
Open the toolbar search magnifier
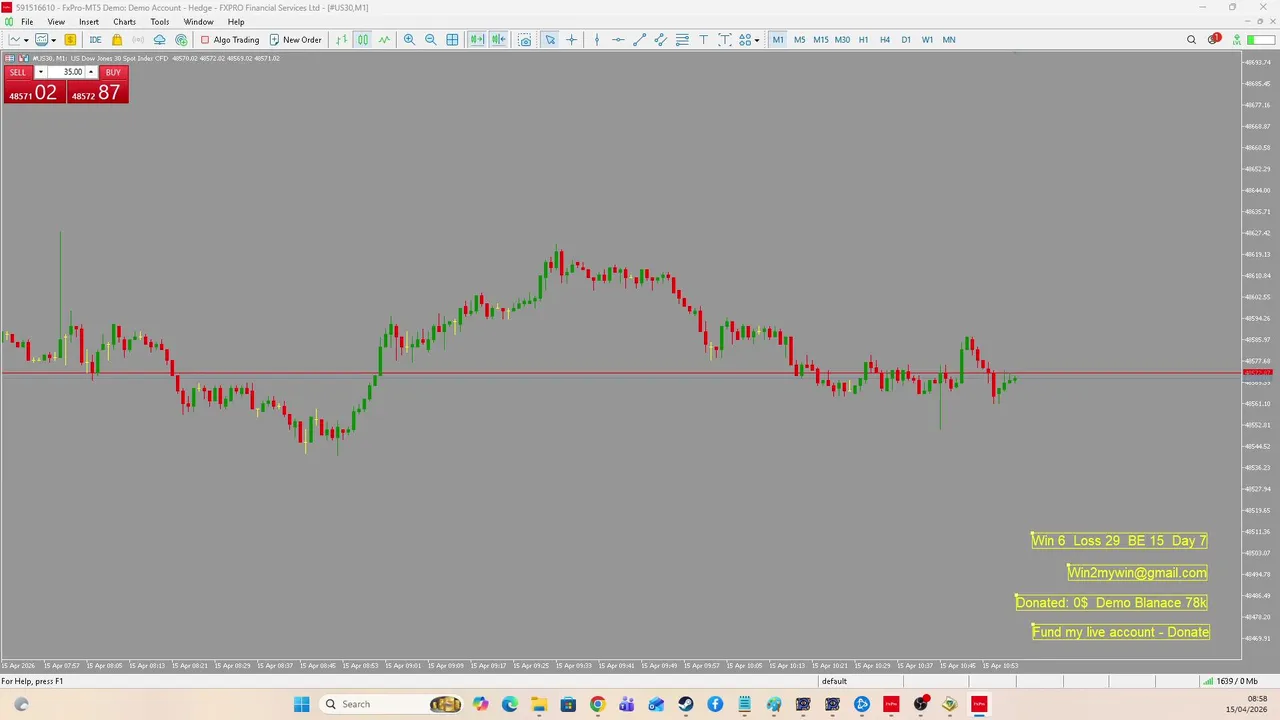pos(1191,40)
